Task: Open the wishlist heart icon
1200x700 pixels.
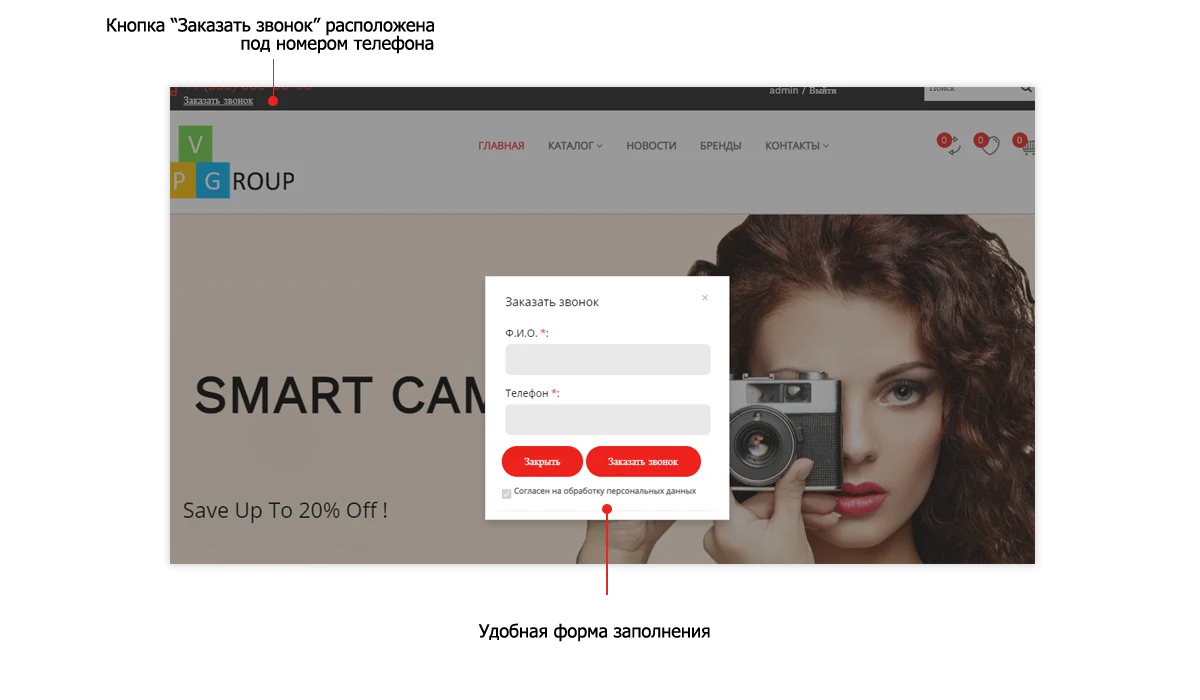Action: point(990,147)
